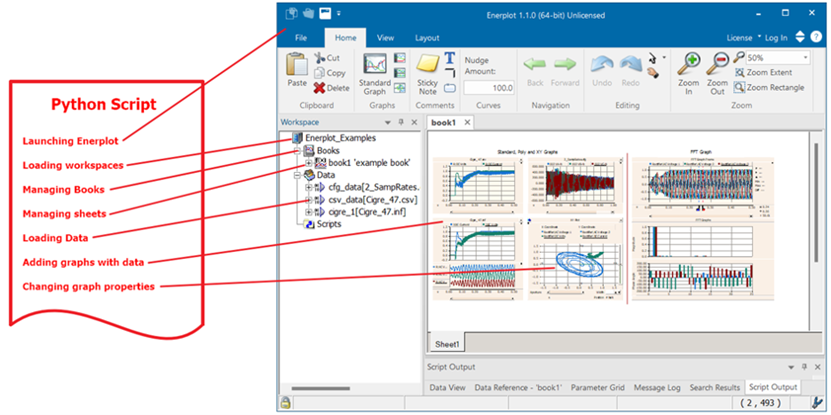Screen dimensions: 831x415
Task: Click the Paste clipboard icon
Action: pos(297,65)
